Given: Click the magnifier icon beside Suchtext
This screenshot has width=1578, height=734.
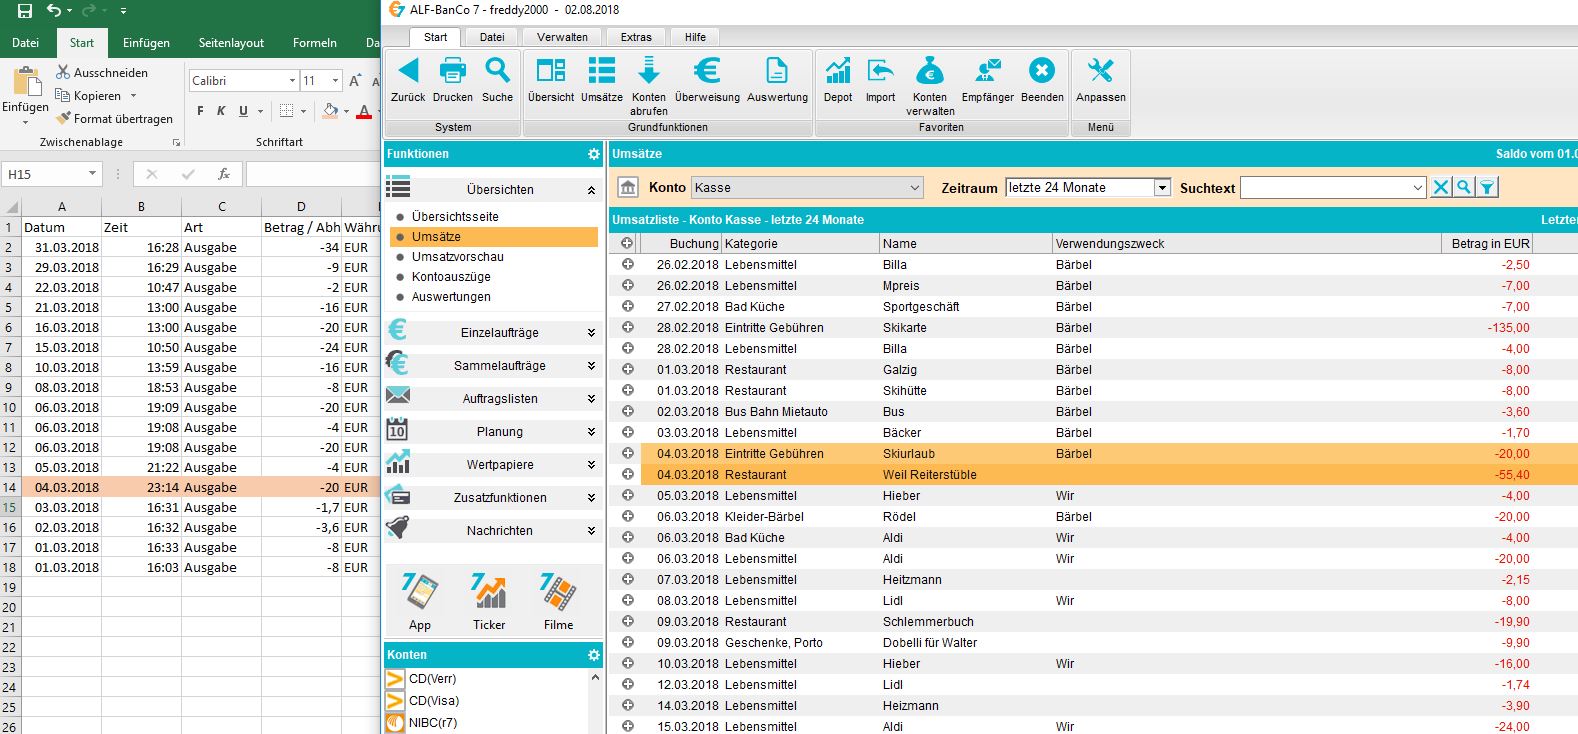Looking at the screenshot, I should [x=1464, y=187].
